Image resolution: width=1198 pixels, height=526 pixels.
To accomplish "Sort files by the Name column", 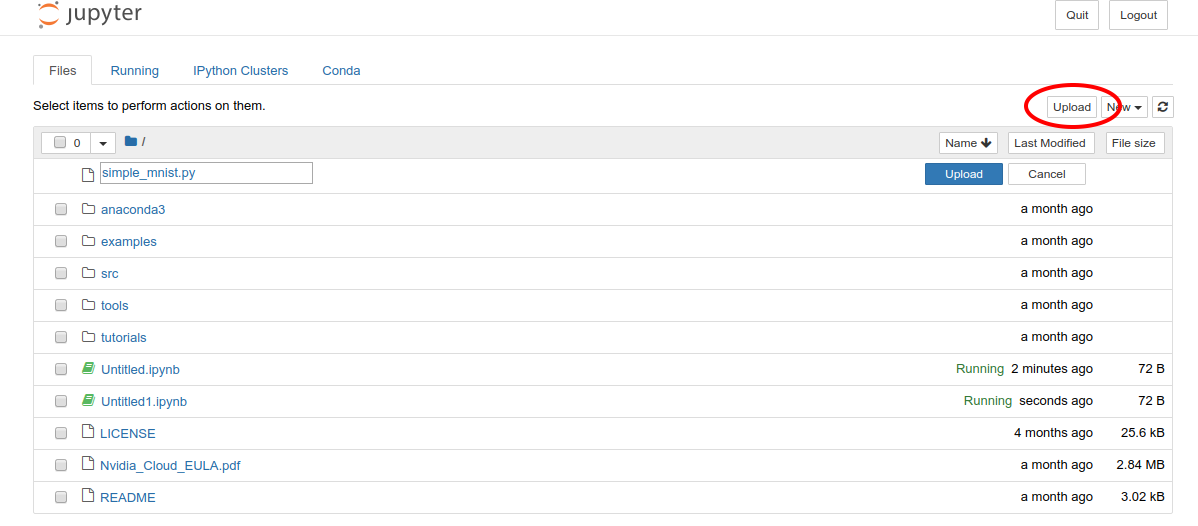I will coord(967,143).
